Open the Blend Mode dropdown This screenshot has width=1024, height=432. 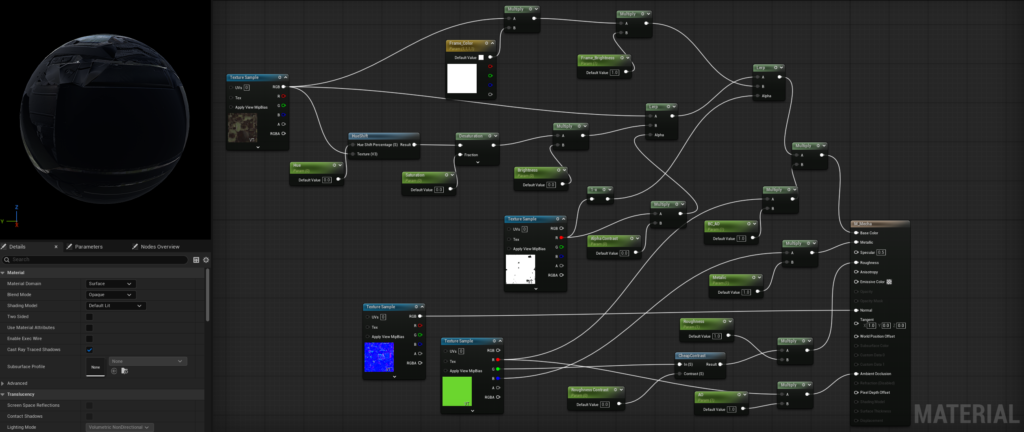coord(111,295)
